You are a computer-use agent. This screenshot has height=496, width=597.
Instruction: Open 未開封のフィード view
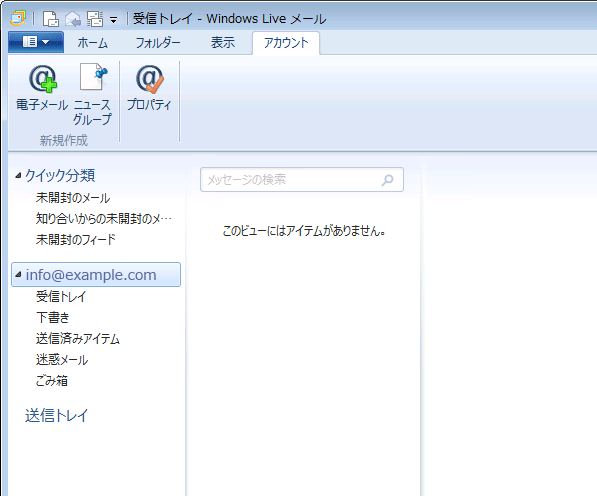[76, 240]
